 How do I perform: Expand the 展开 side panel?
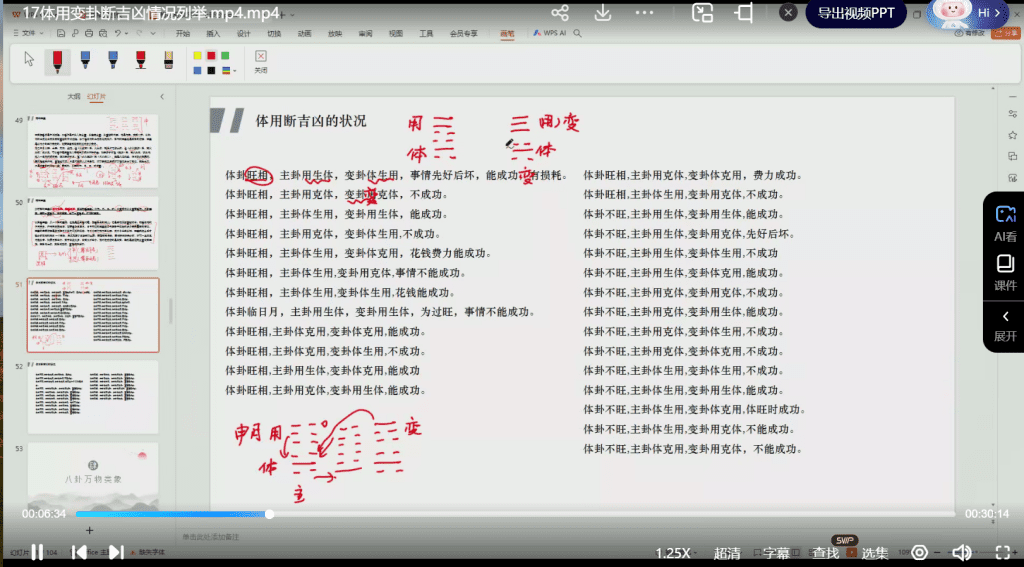pos(1004,323)
